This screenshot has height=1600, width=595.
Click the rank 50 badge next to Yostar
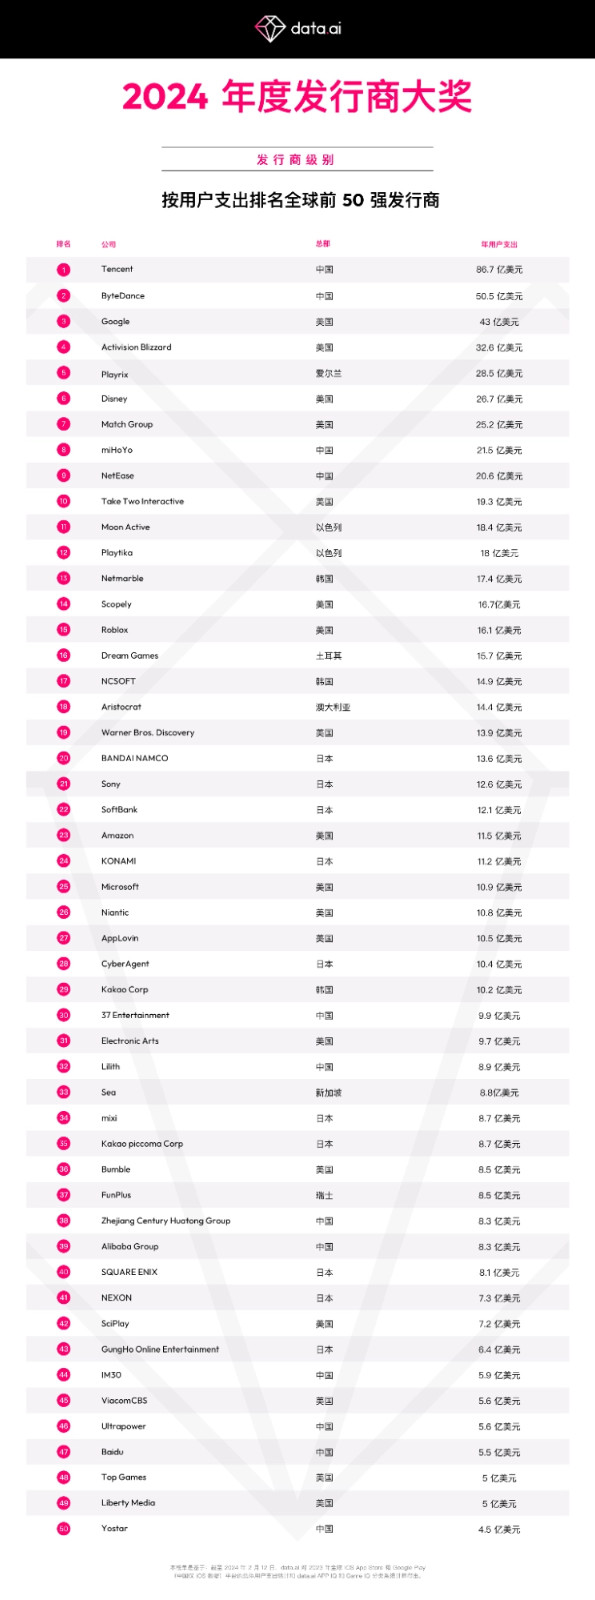(x=63, y=1528)
